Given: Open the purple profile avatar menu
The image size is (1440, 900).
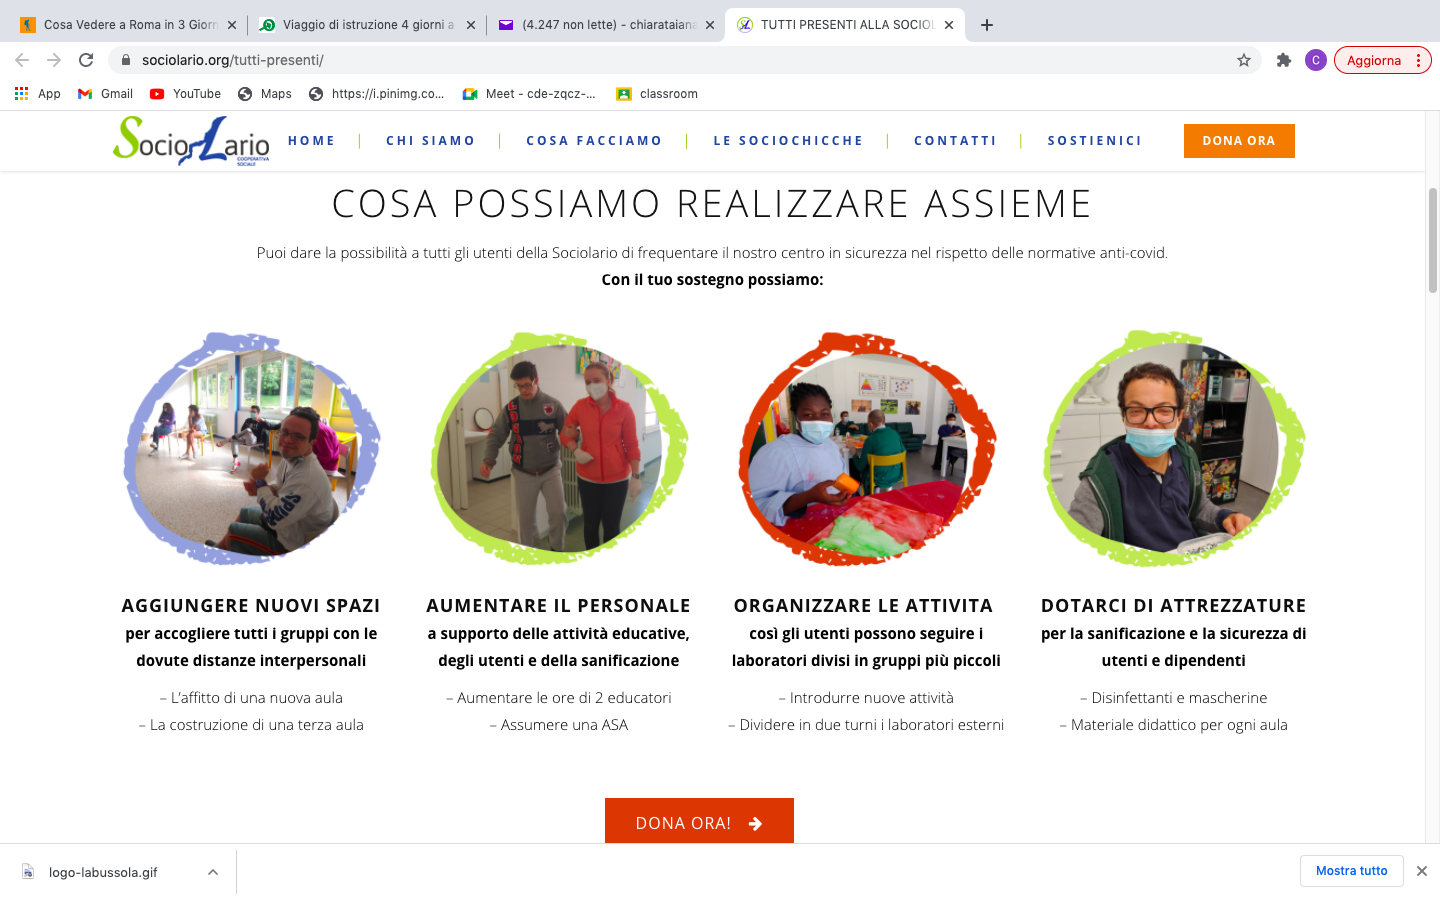Looking at the screenshot, I should pyautogui.click(x=1316, y=60).
